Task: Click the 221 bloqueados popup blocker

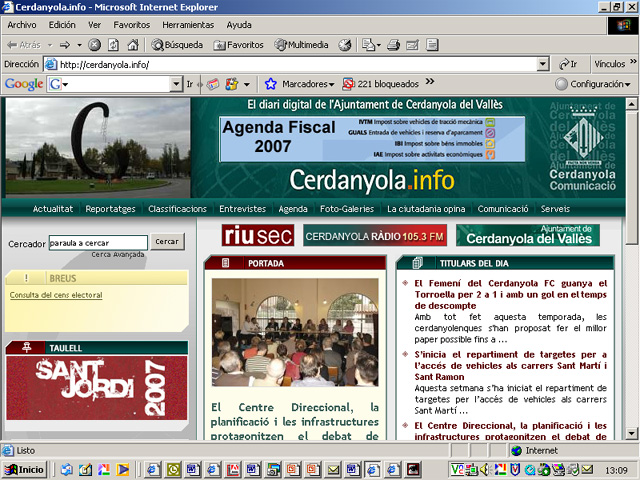Action: pos(380,84)
